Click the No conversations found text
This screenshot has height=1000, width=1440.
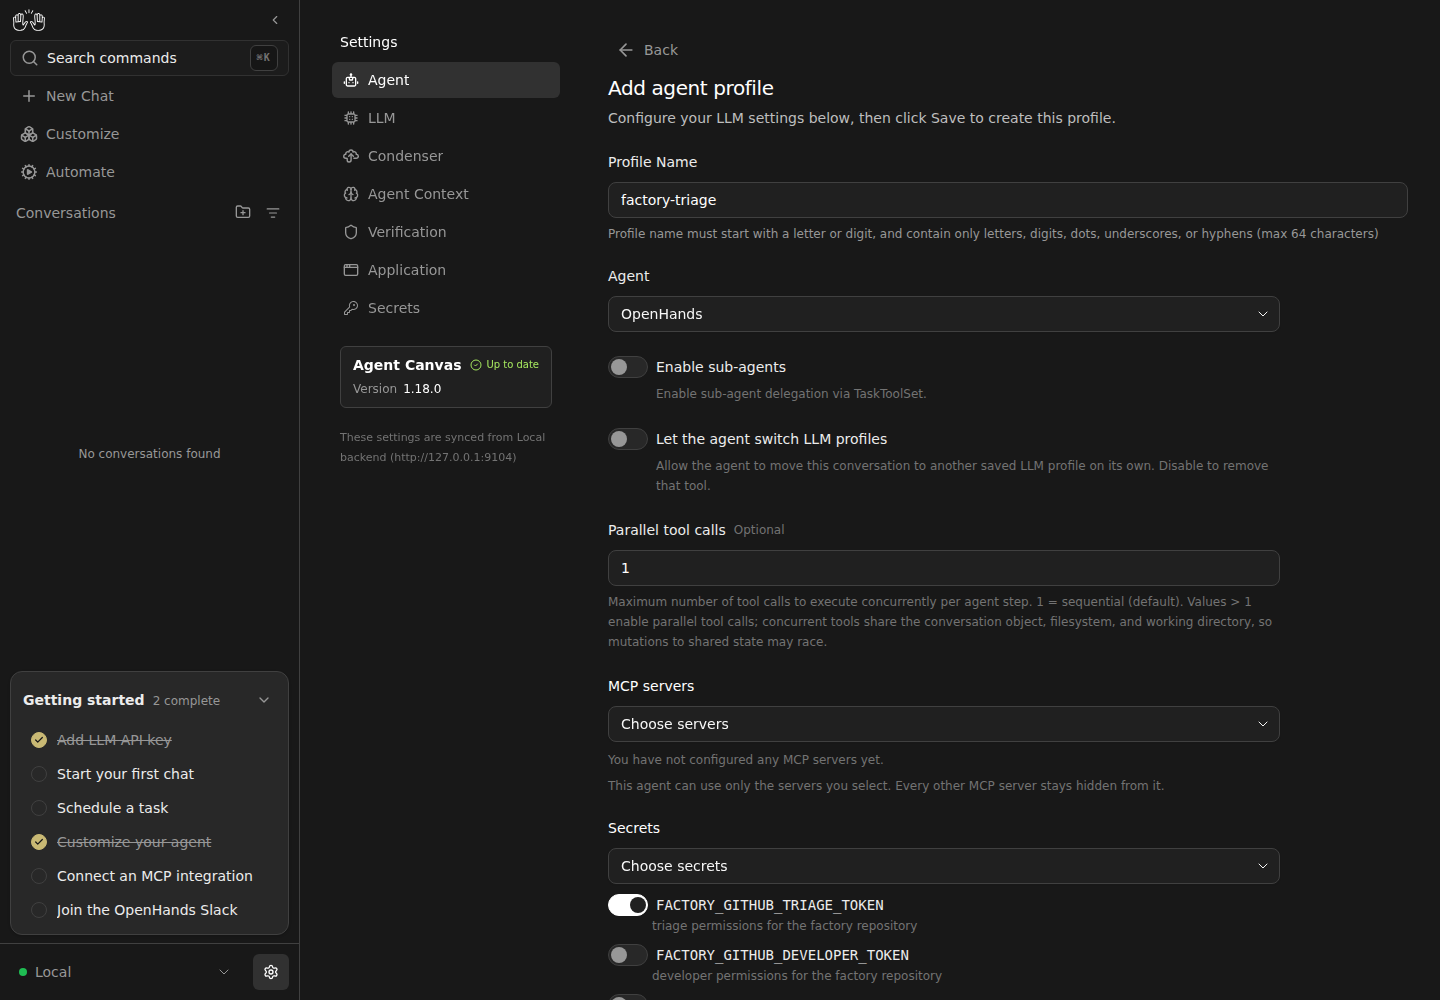pyautogui.click(x=150, y=454)
